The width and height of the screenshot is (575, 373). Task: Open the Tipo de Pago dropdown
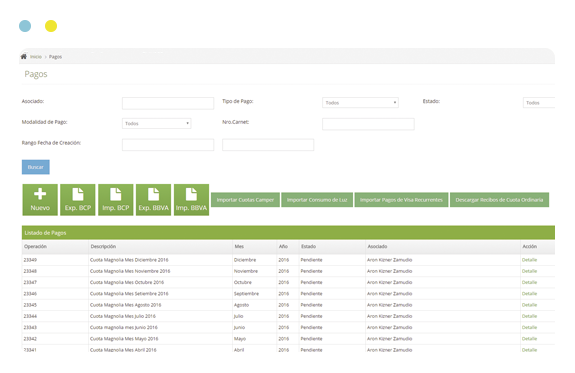360,103
